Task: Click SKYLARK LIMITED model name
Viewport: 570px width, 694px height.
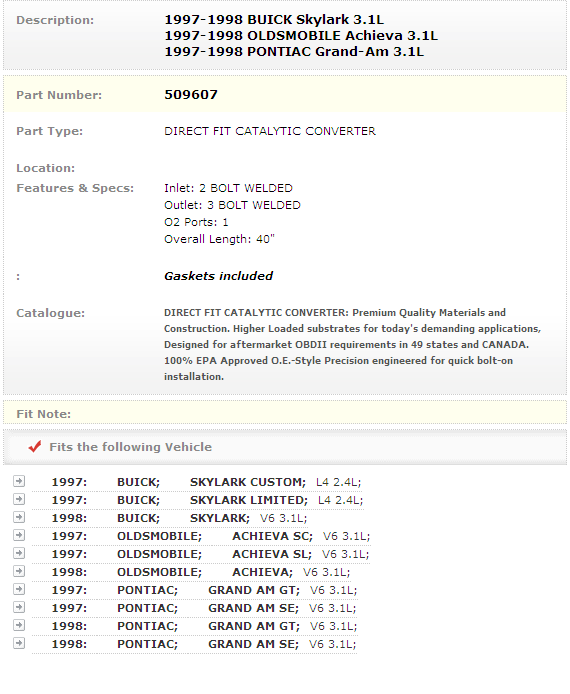Action: click(249, 500)
